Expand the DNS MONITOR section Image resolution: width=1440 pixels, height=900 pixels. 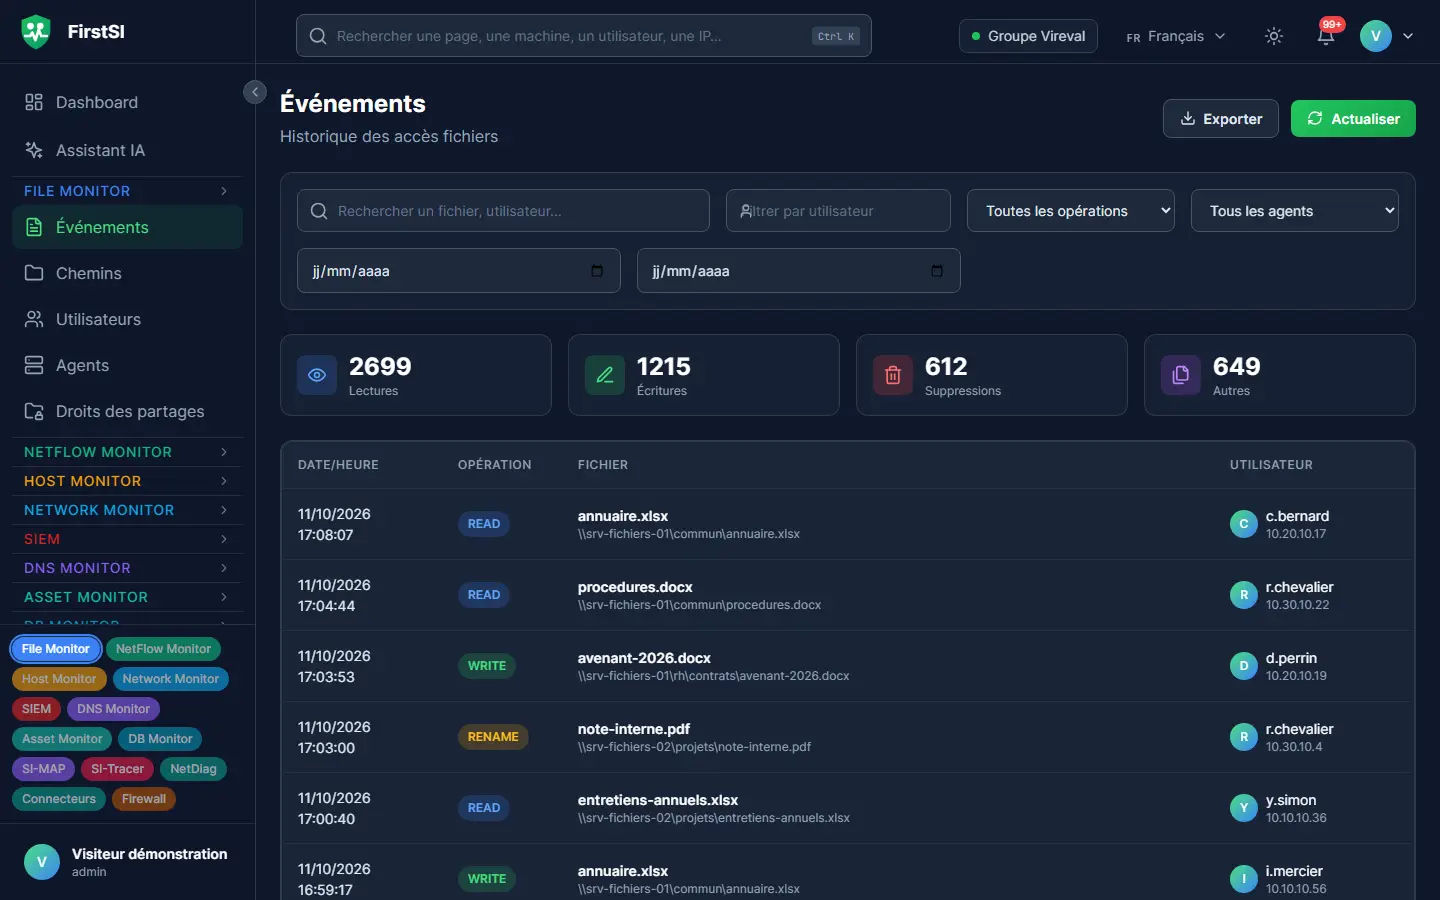(x=127, y=568)
